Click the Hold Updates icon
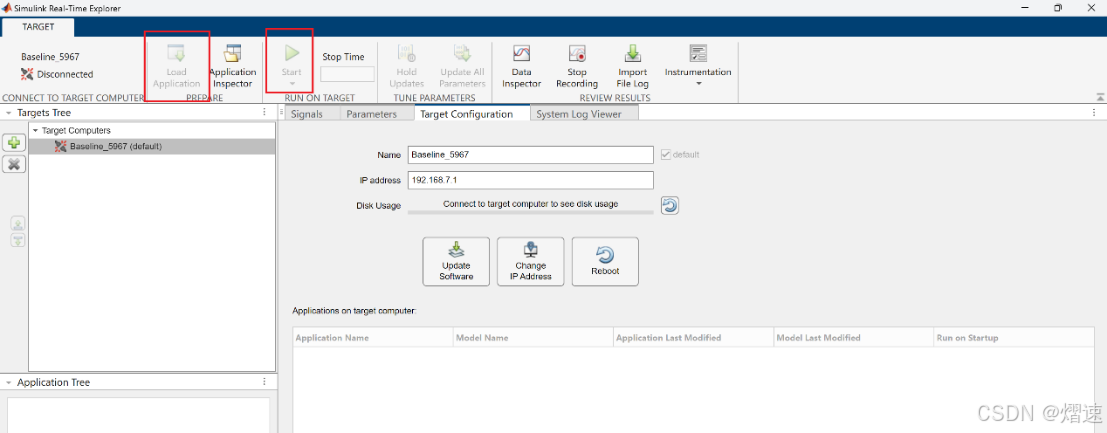The image size is (1107, 433). tap(407, 53)
